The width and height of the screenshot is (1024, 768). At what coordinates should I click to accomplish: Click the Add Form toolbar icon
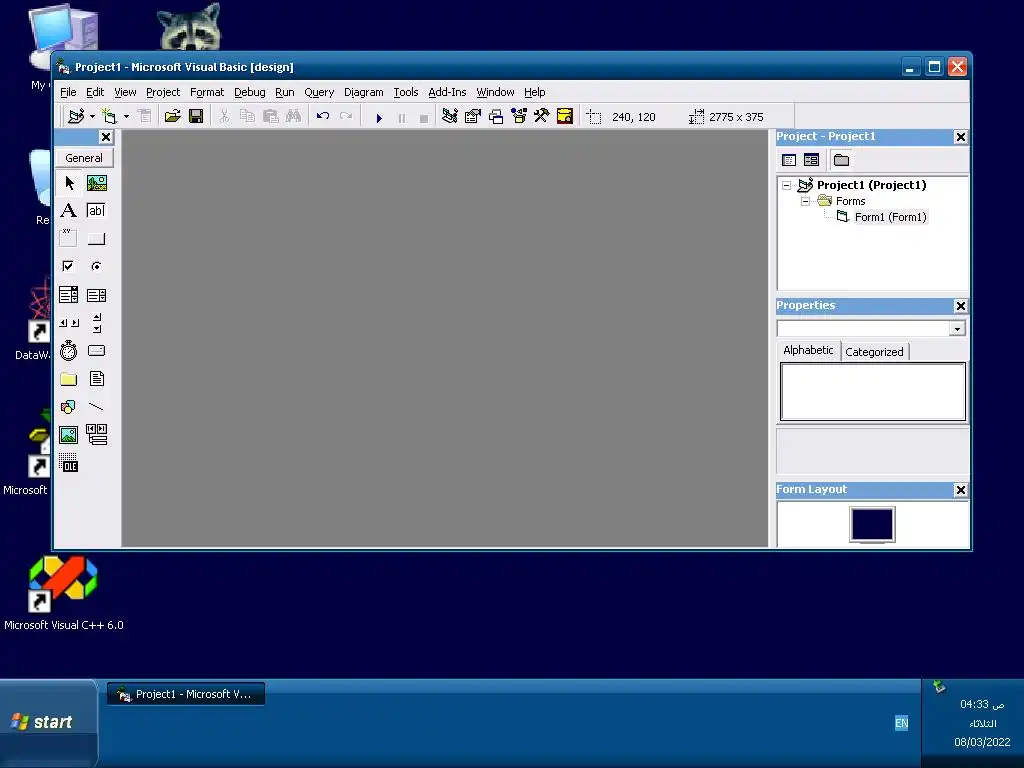pos(109,116)
